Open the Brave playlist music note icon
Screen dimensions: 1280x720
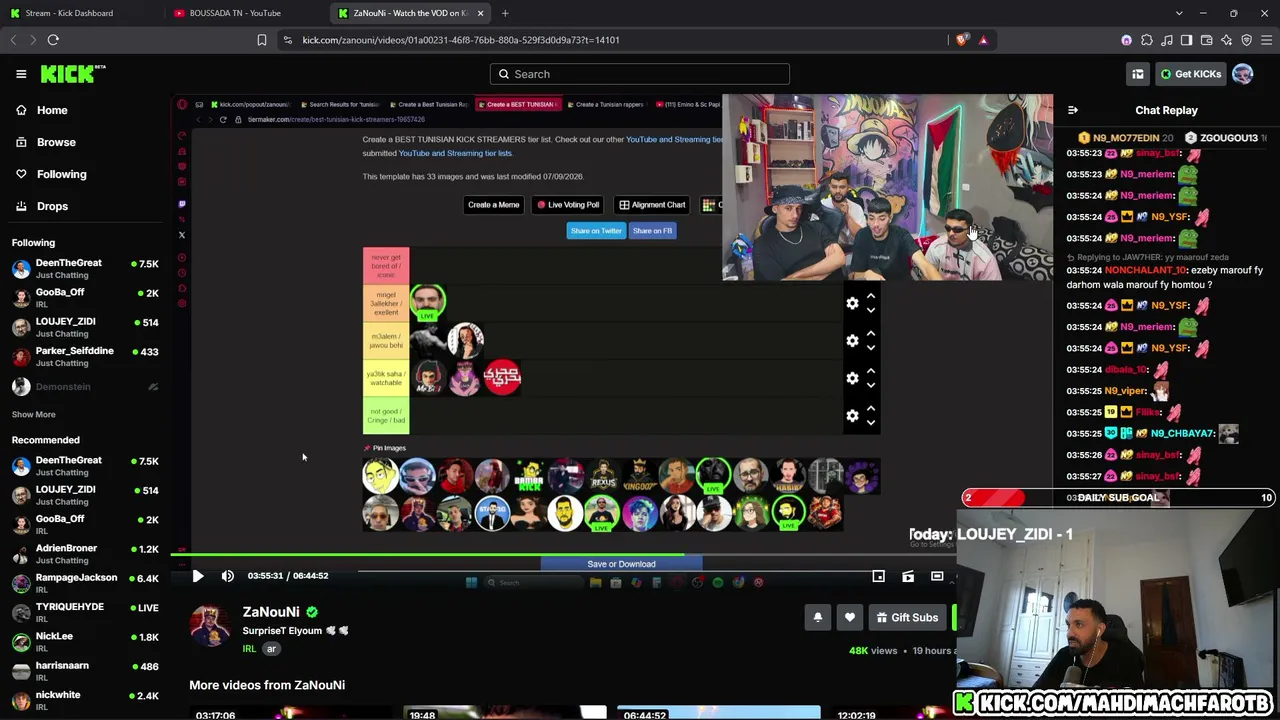(1167, 40)
